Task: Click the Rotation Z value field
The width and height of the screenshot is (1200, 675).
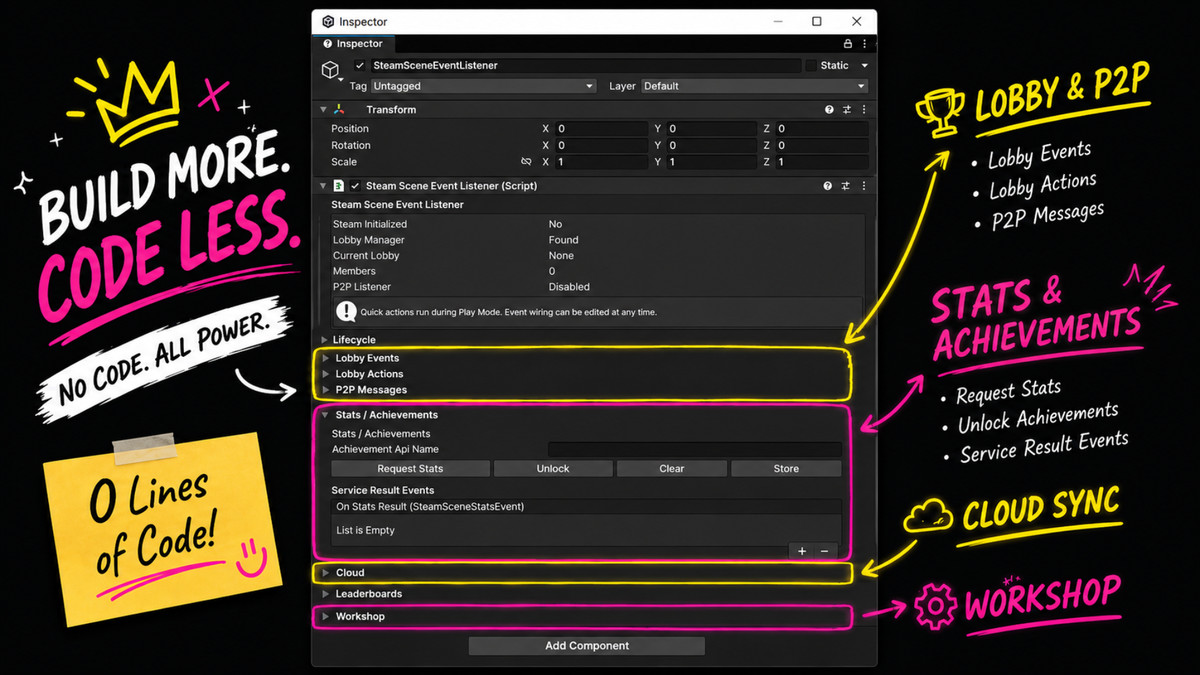Action: (x=822, y=146)
